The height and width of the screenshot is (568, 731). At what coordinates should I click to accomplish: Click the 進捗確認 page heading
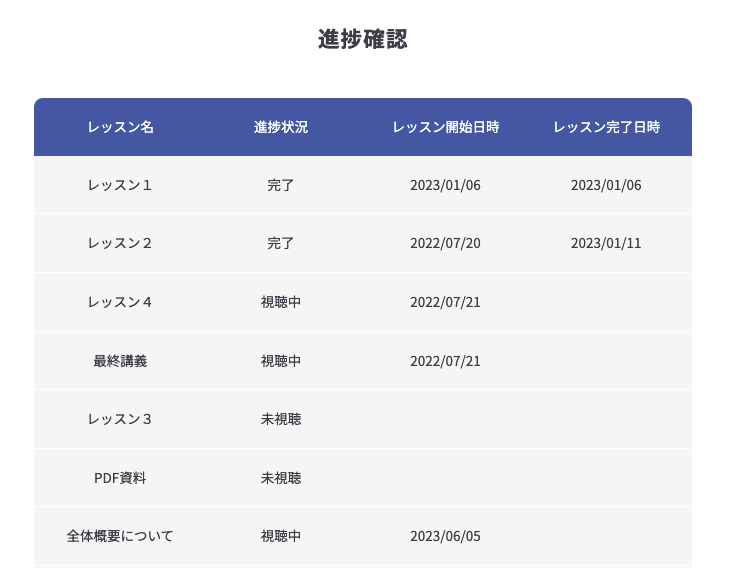pyautogui.click(x=363, y=39)
